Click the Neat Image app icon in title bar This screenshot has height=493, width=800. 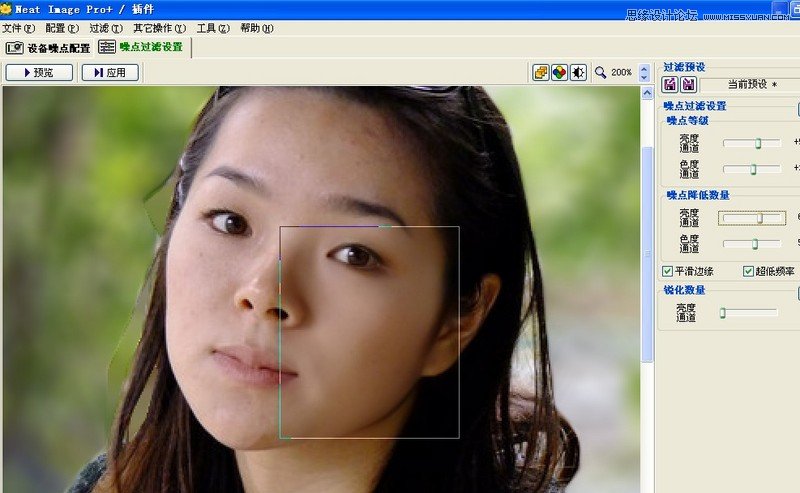tap(6, 9)
